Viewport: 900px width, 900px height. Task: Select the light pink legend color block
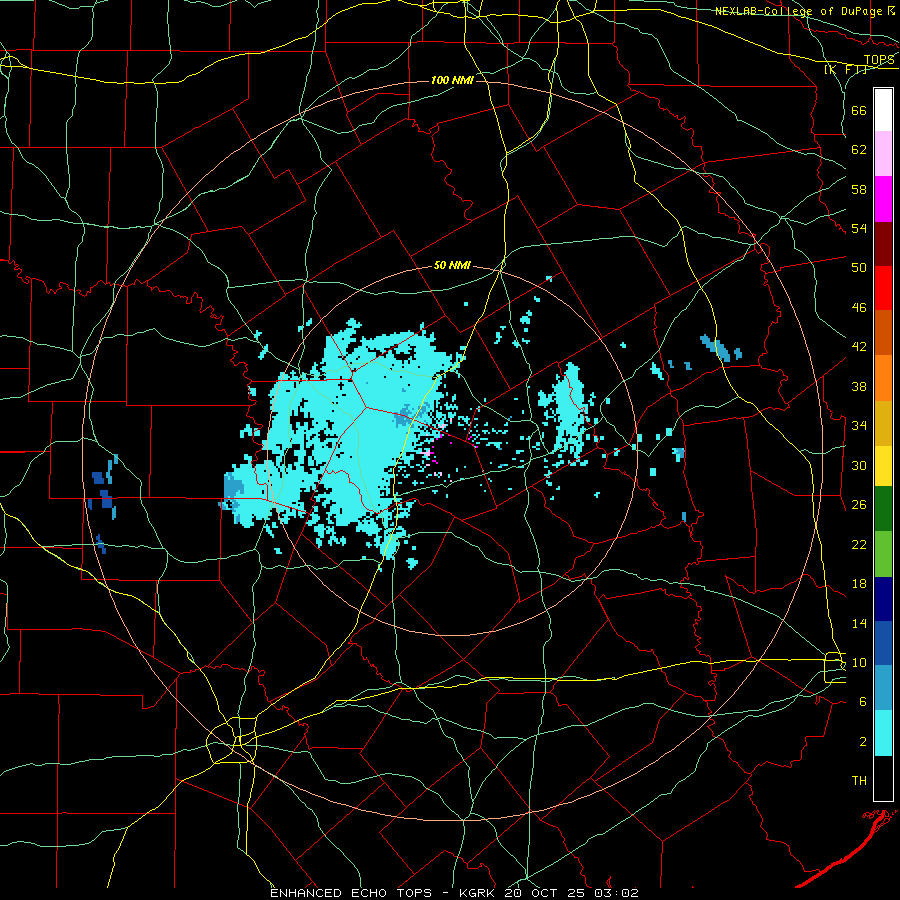(883, 154)
